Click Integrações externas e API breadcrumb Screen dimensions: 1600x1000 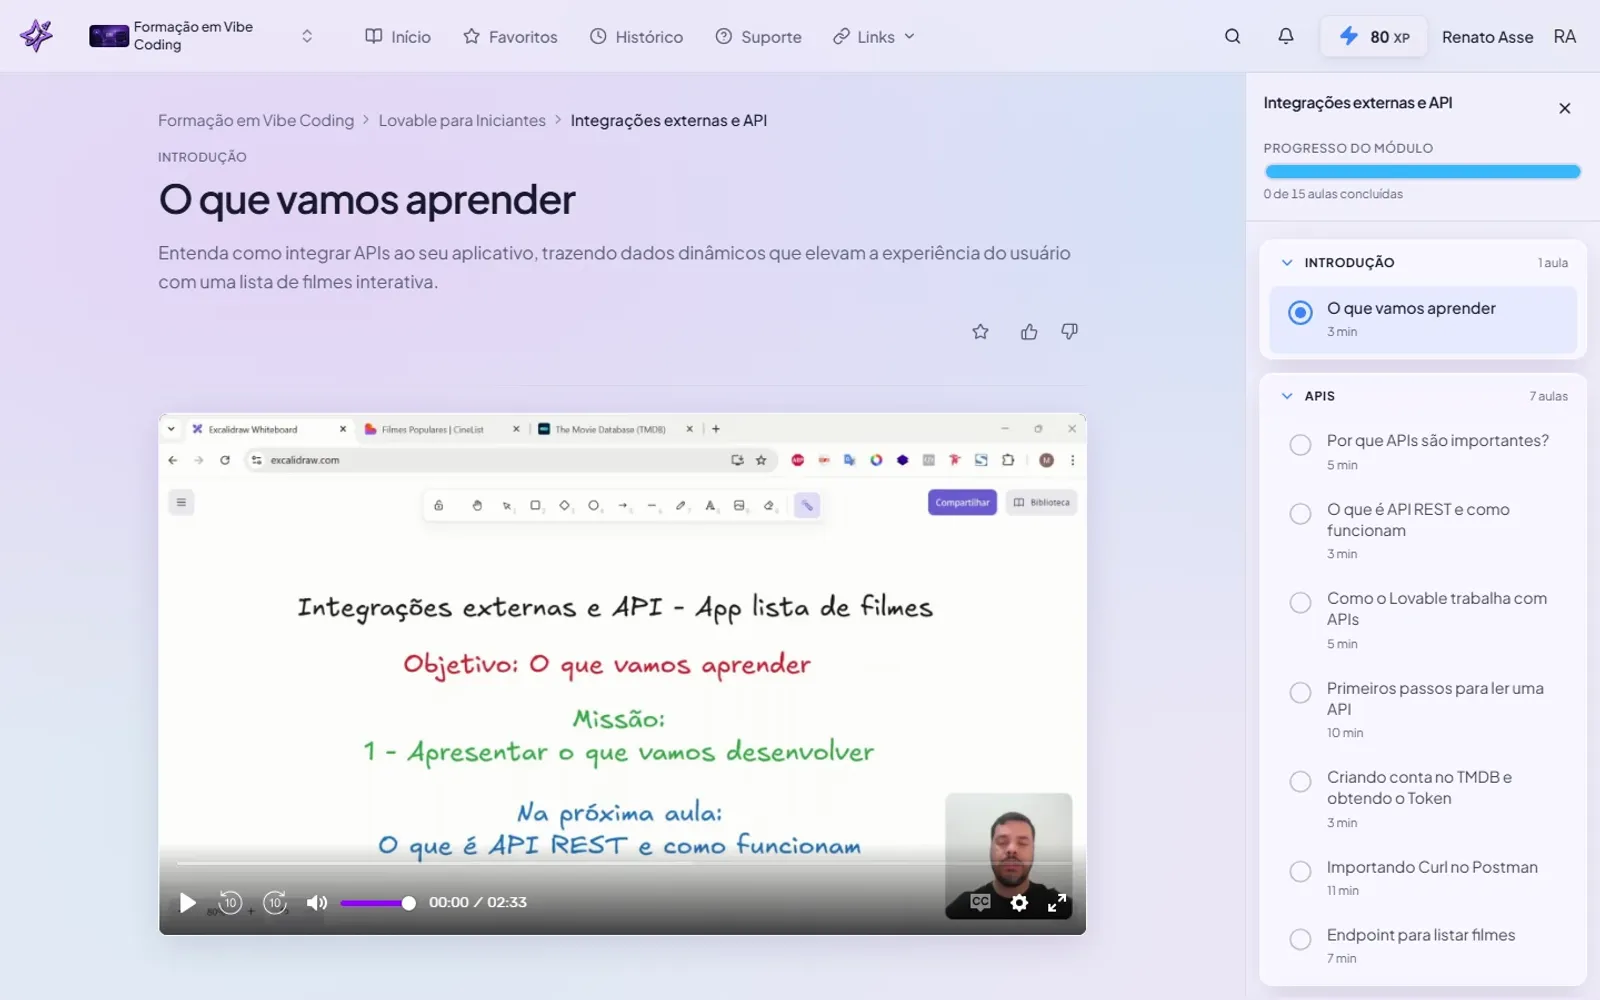[x=669, y=120]
